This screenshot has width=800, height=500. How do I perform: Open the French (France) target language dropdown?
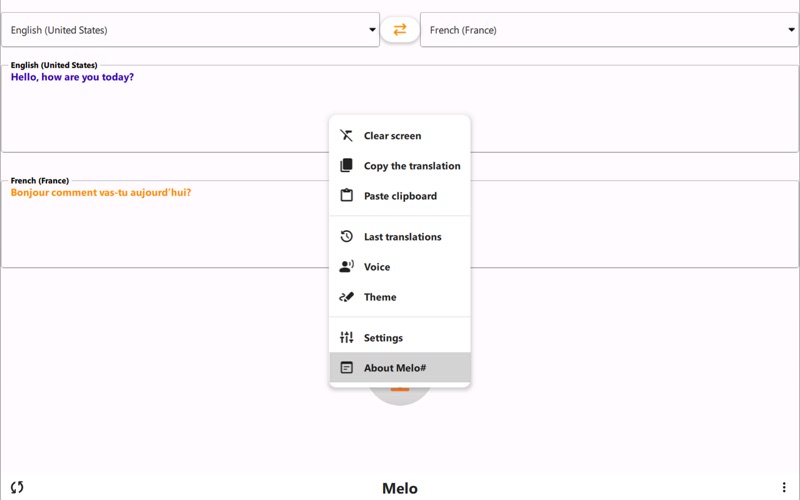point(609,30)
